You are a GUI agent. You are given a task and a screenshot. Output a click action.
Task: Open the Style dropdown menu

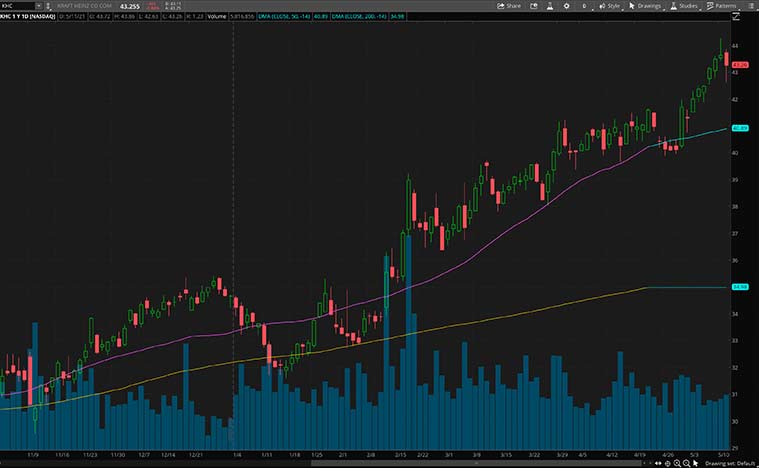click(610, 6)
